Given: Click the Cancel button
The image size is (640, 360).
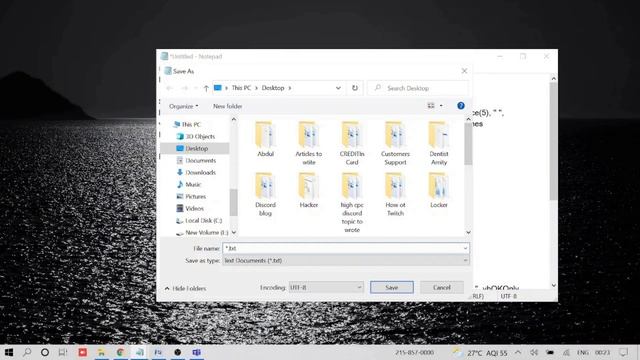Looking at the screenshot, I should (x=442, y=287).
